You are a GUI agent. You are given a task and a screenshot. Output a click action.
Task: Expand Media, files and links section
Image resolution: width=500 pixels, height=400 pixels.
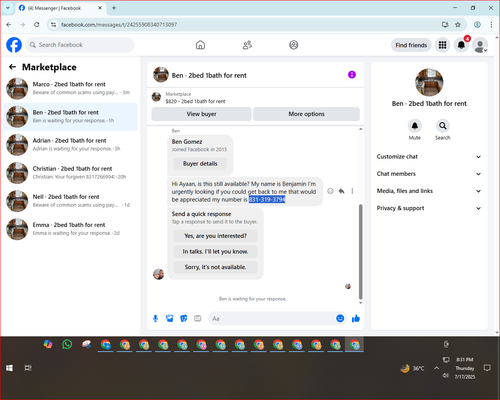coord(429,191)
